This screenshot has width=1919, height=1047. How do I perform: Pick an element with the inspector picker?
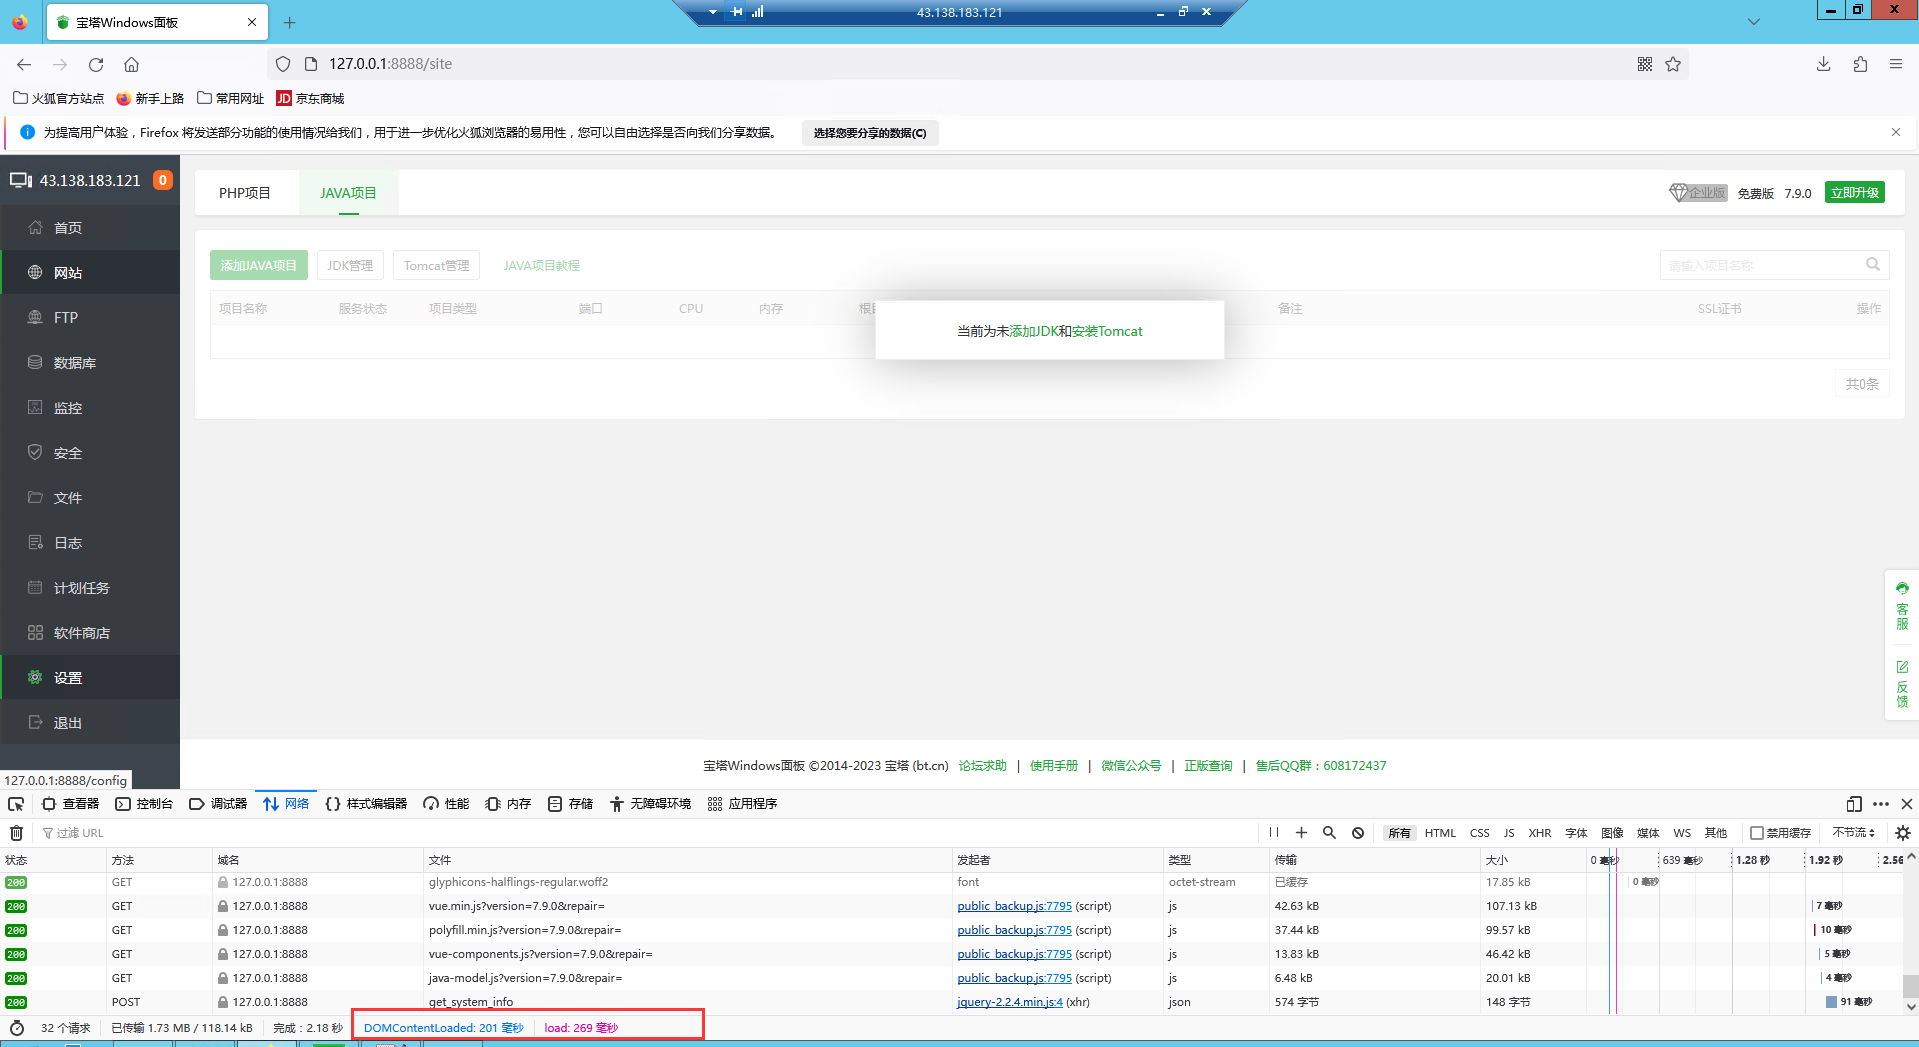click(16, 804)
